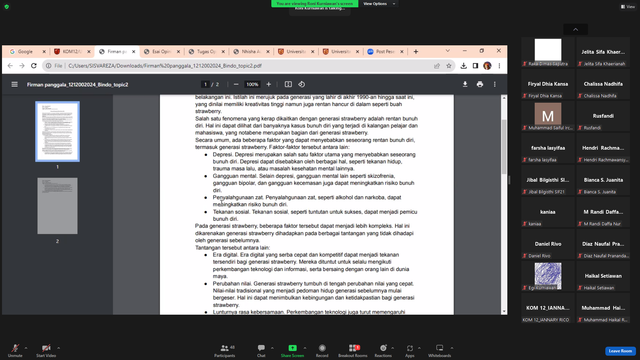Zoom out the PDF

(236, 84)
